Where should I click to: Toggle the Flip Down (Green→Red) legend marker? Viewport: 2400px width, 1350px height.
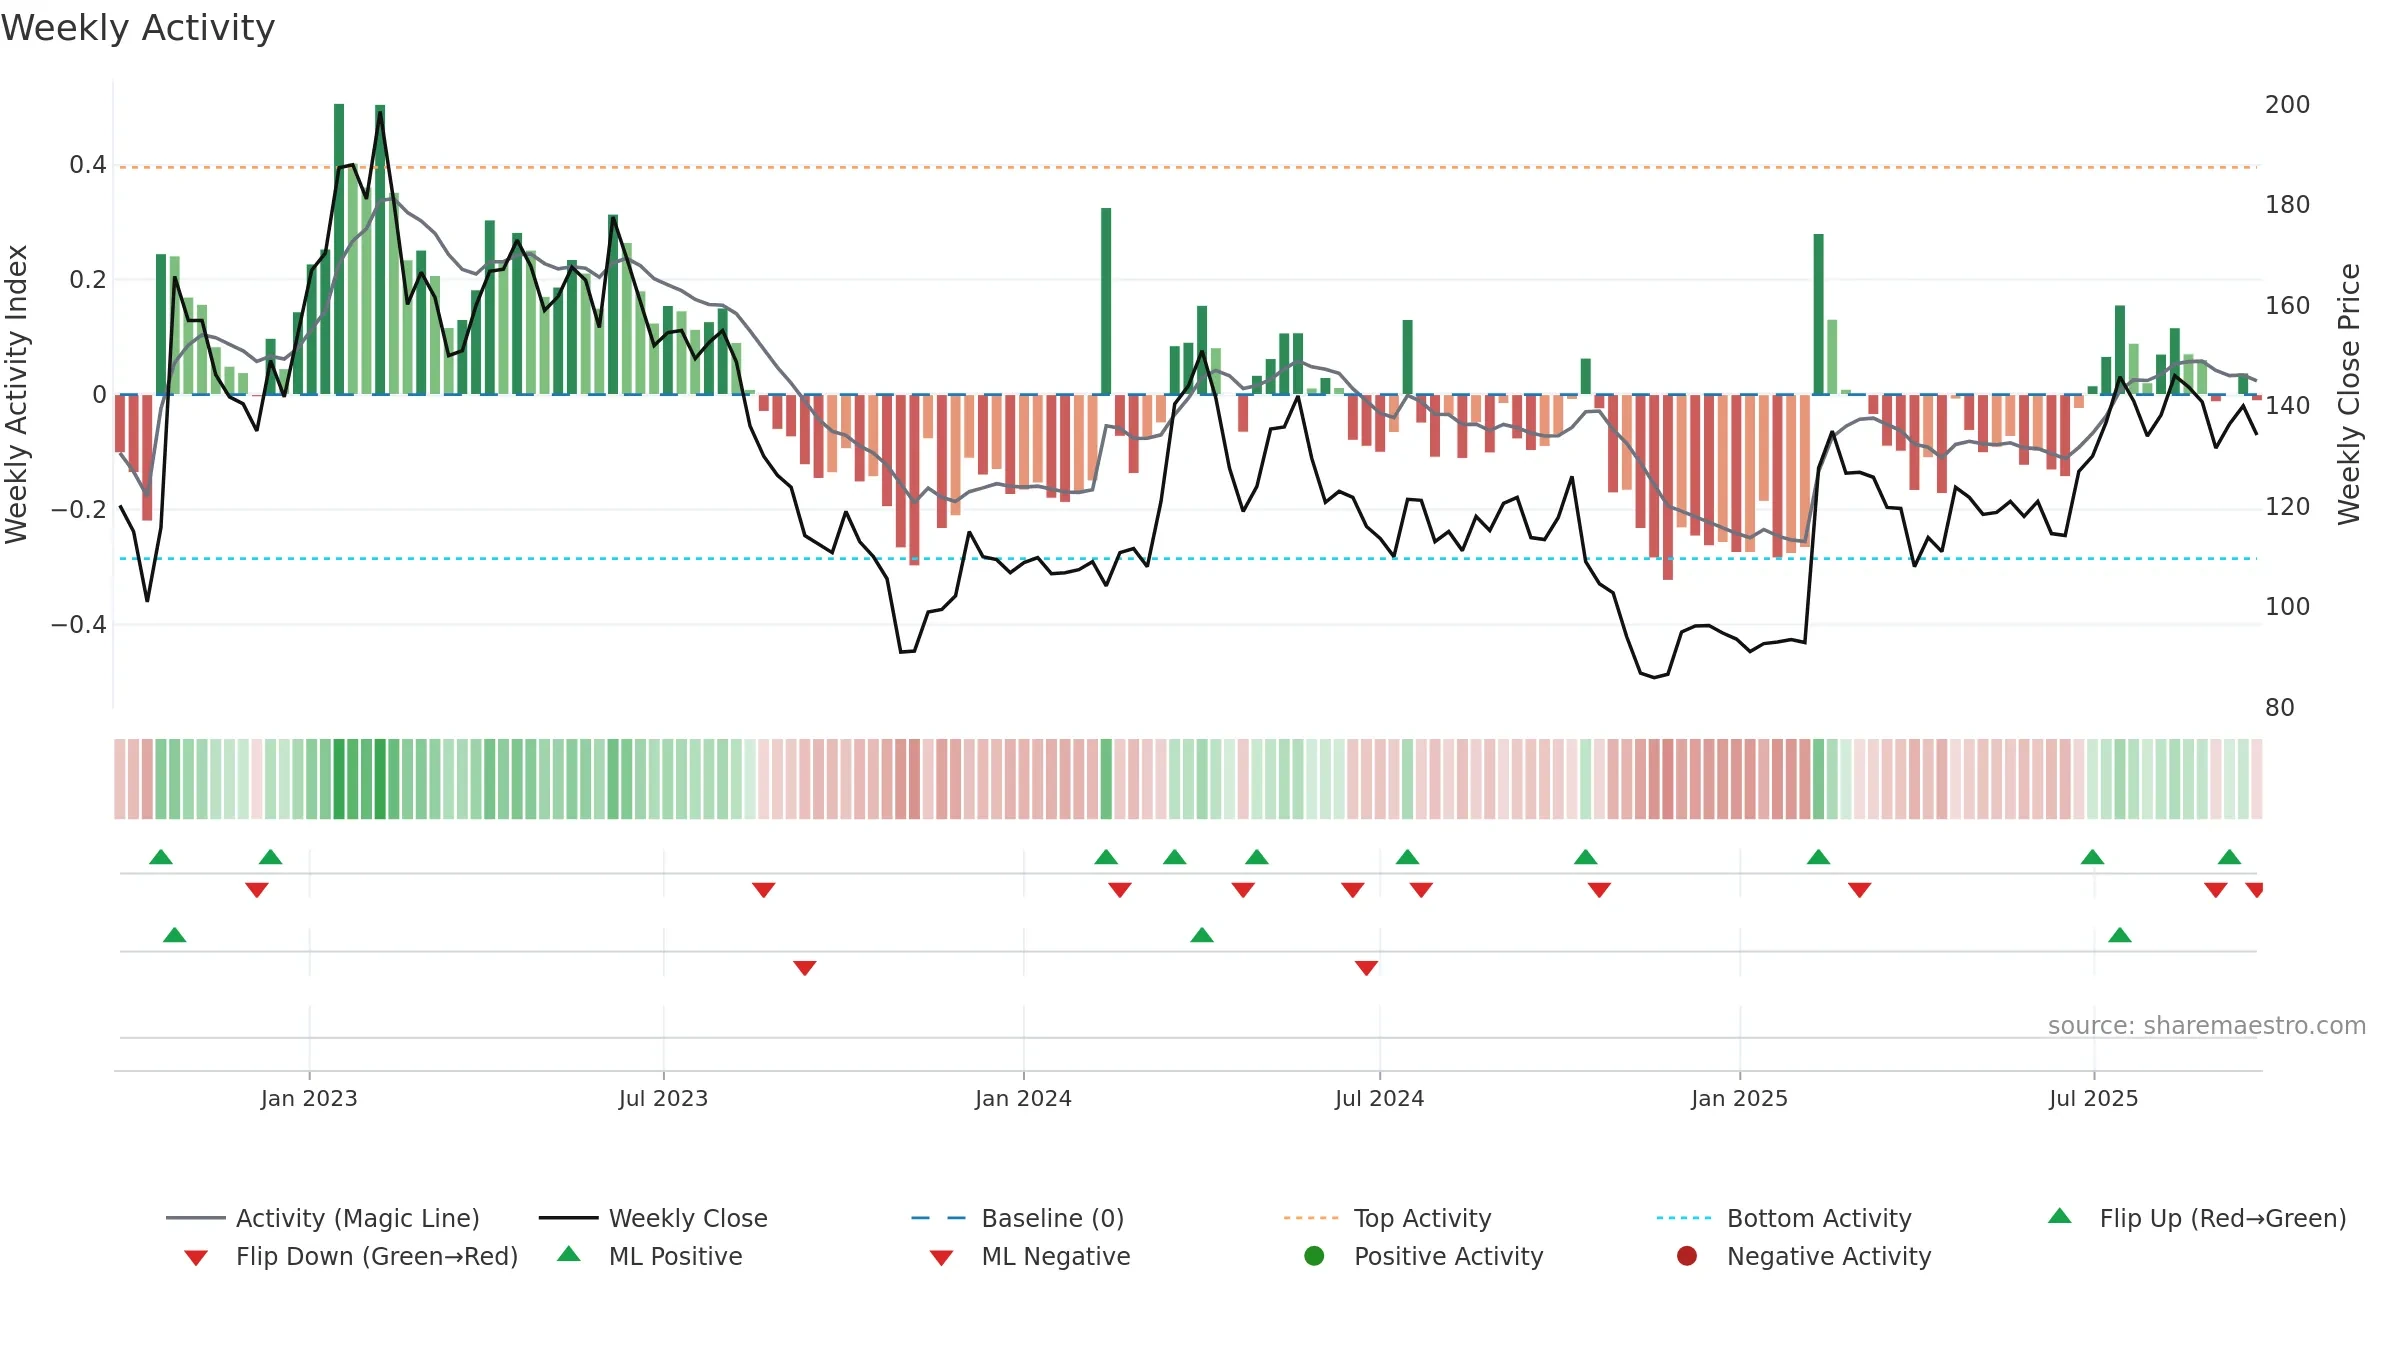196,1258
